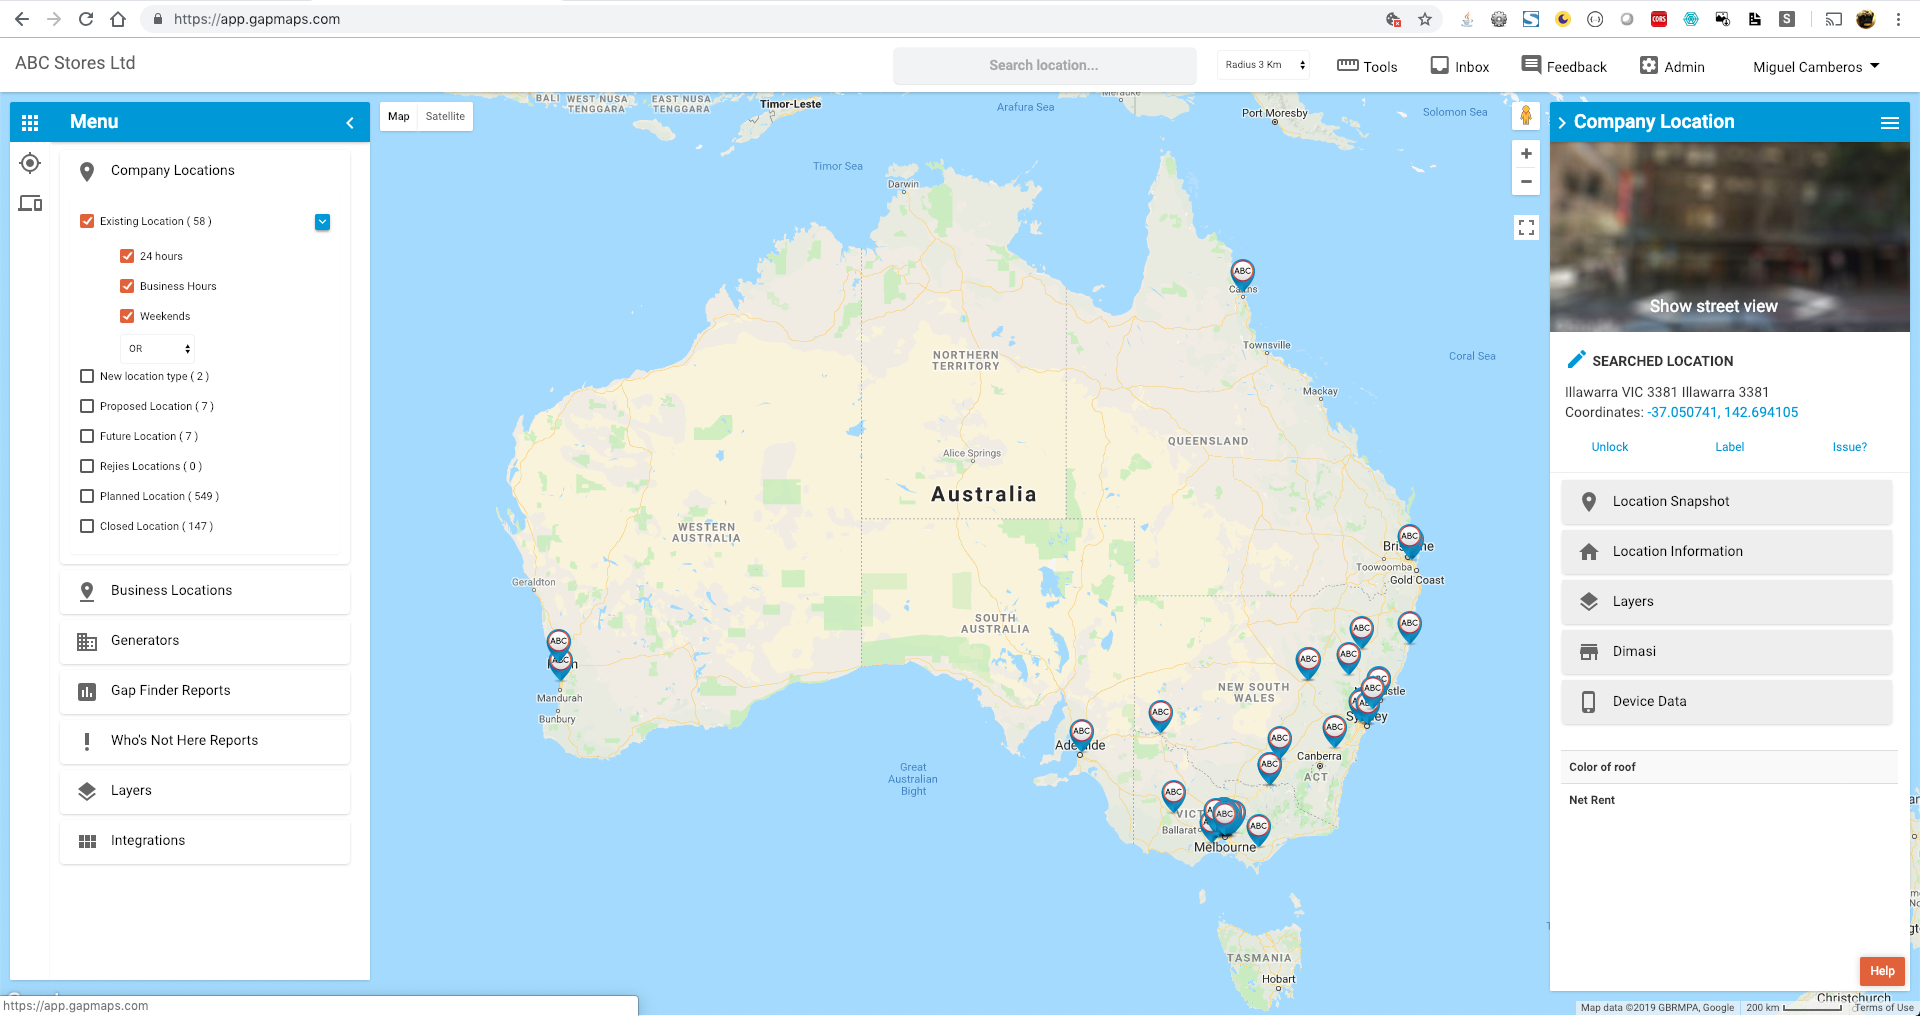This screenshot has width=1920, height=1016.
Task: Click the ABC marker near Canberra
Action: 1334,730
